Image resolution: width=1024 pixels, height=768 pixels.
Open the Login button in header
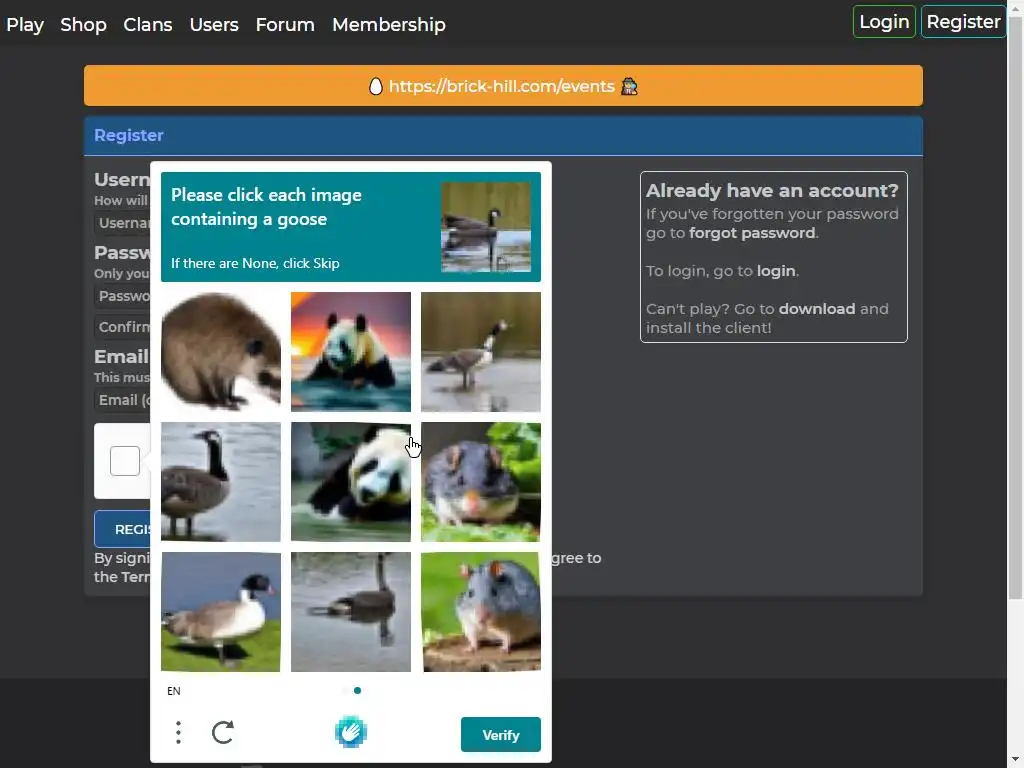tap(884, 22)
